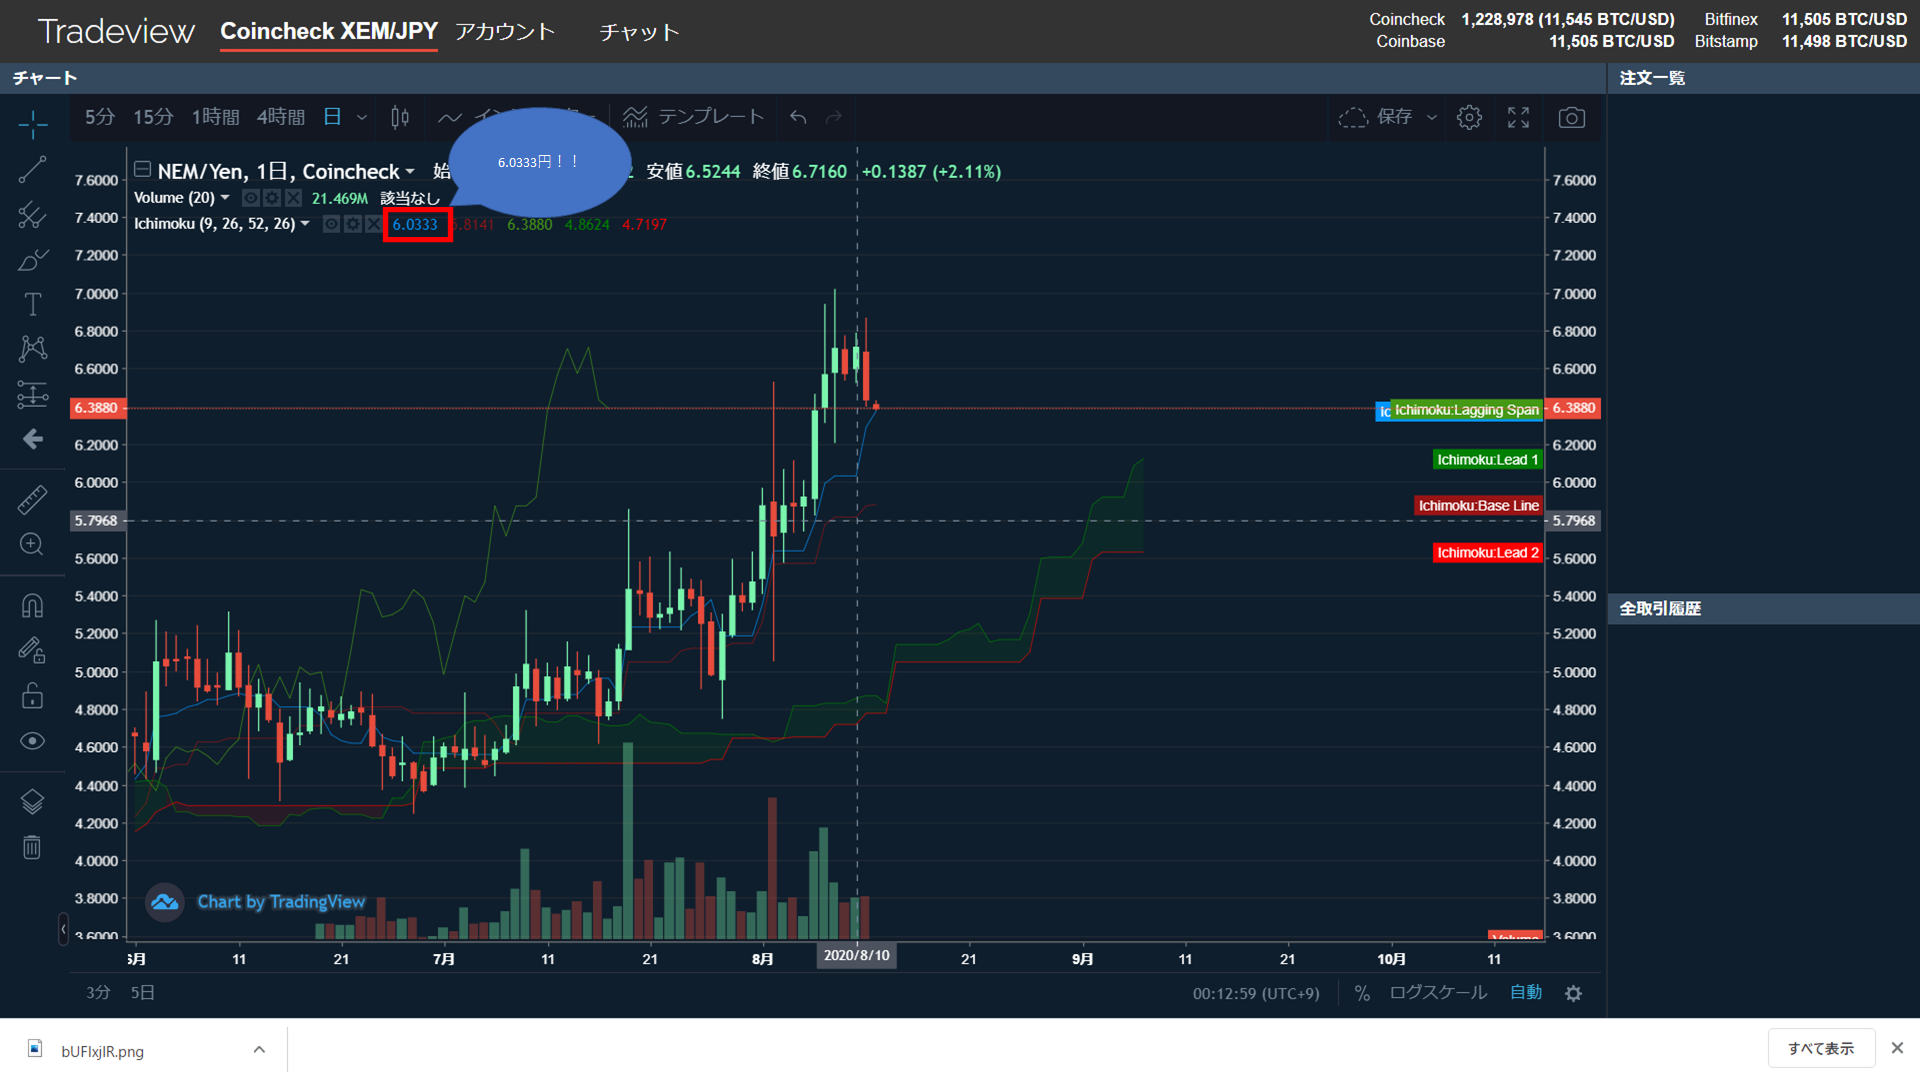Toggle percentage scale mode

1362,993
